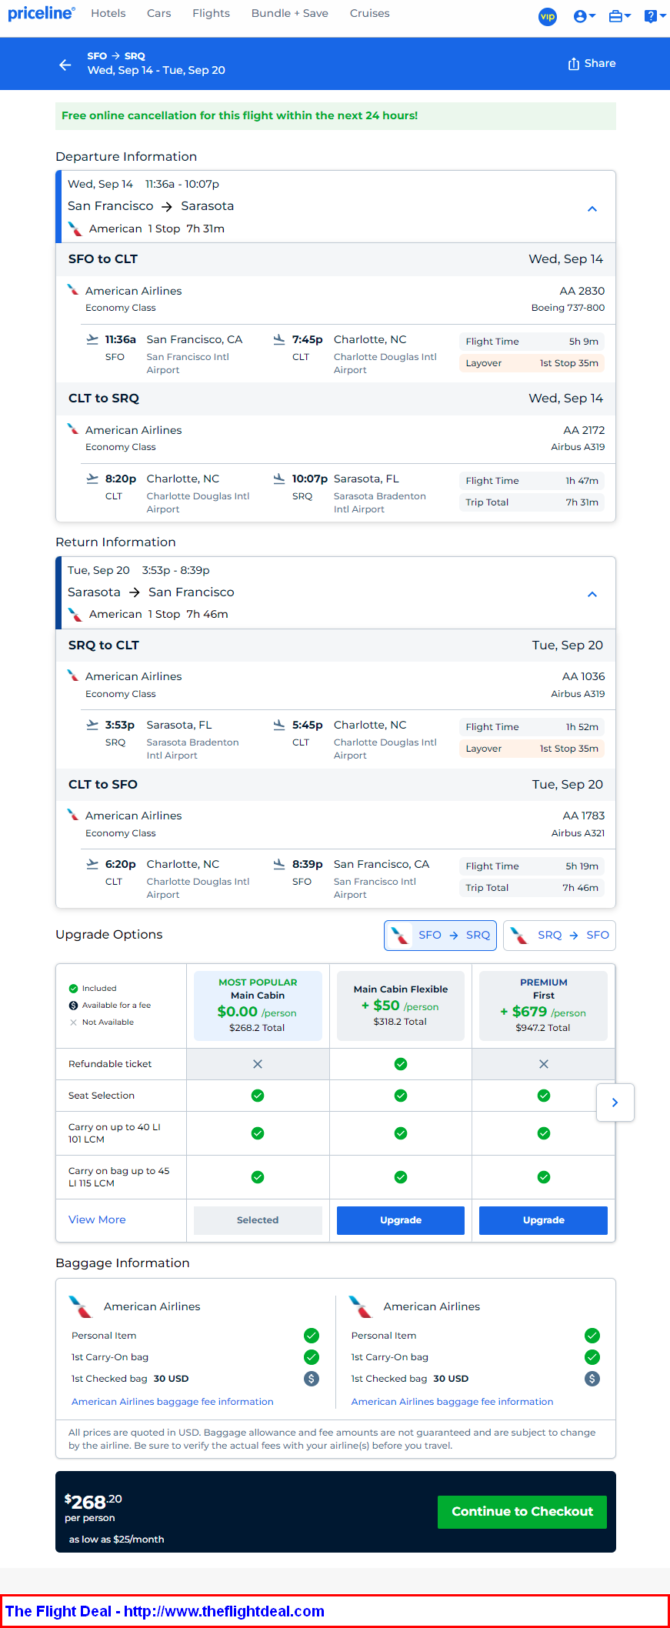The width and height of the screenshot is (670, 1628).
Task: Open the help question mark icon
Action: tap(652, 16)
